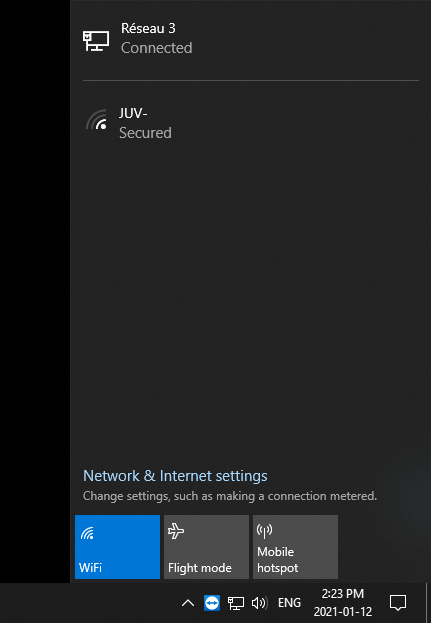Open the volume speaker icon
This screenshot has height=623, width=431.
tap(260, 603)
